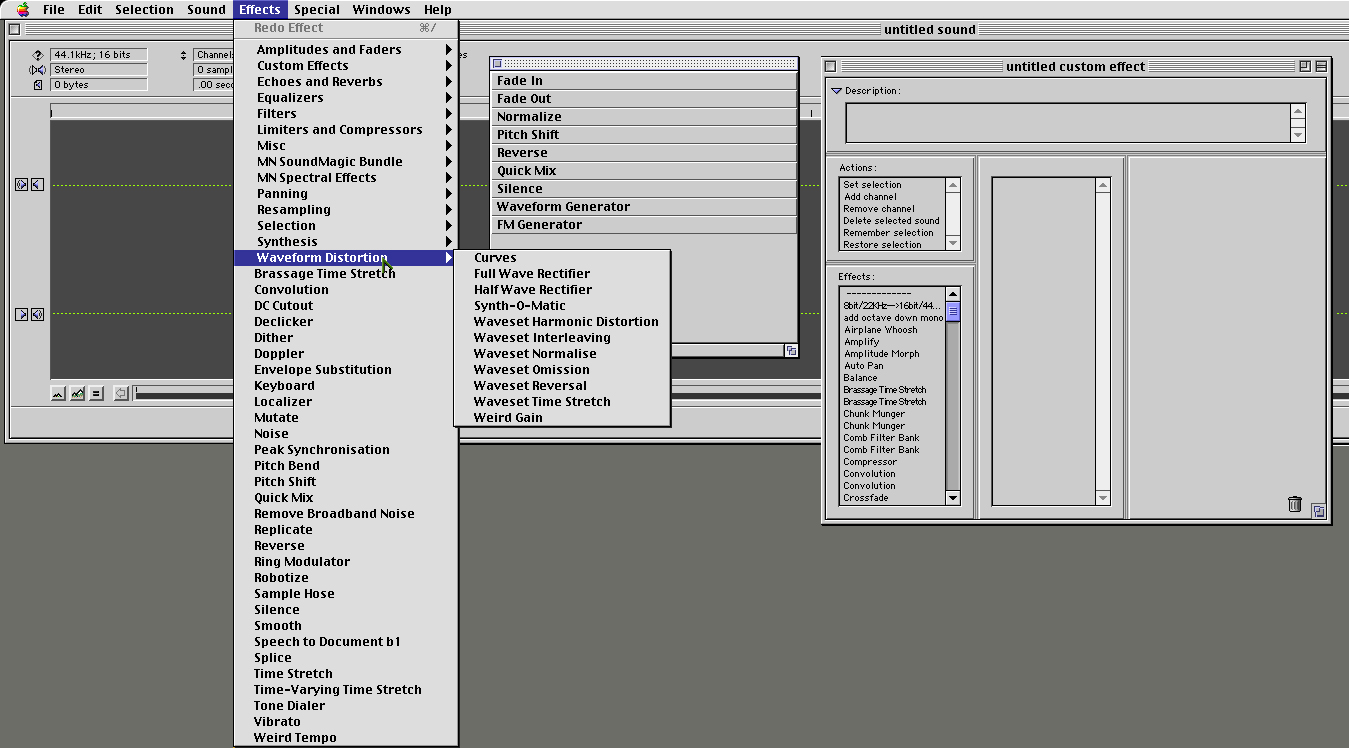Expand the Echoes and Reverbs submenu

(346, 82)
